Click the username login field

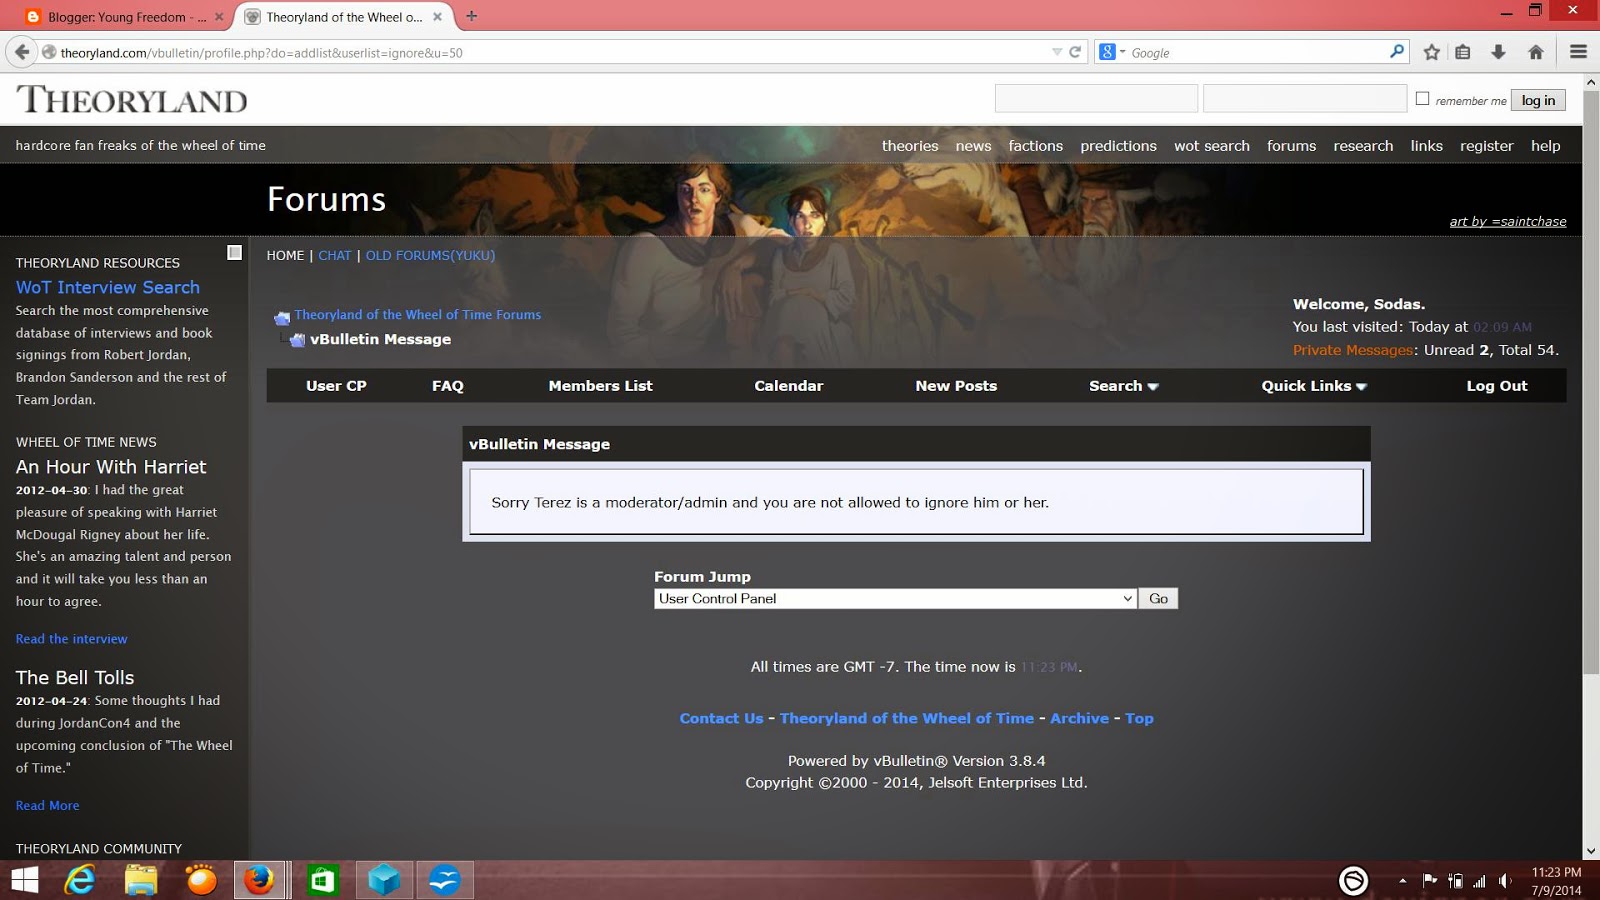click(x=1096, y=99)
